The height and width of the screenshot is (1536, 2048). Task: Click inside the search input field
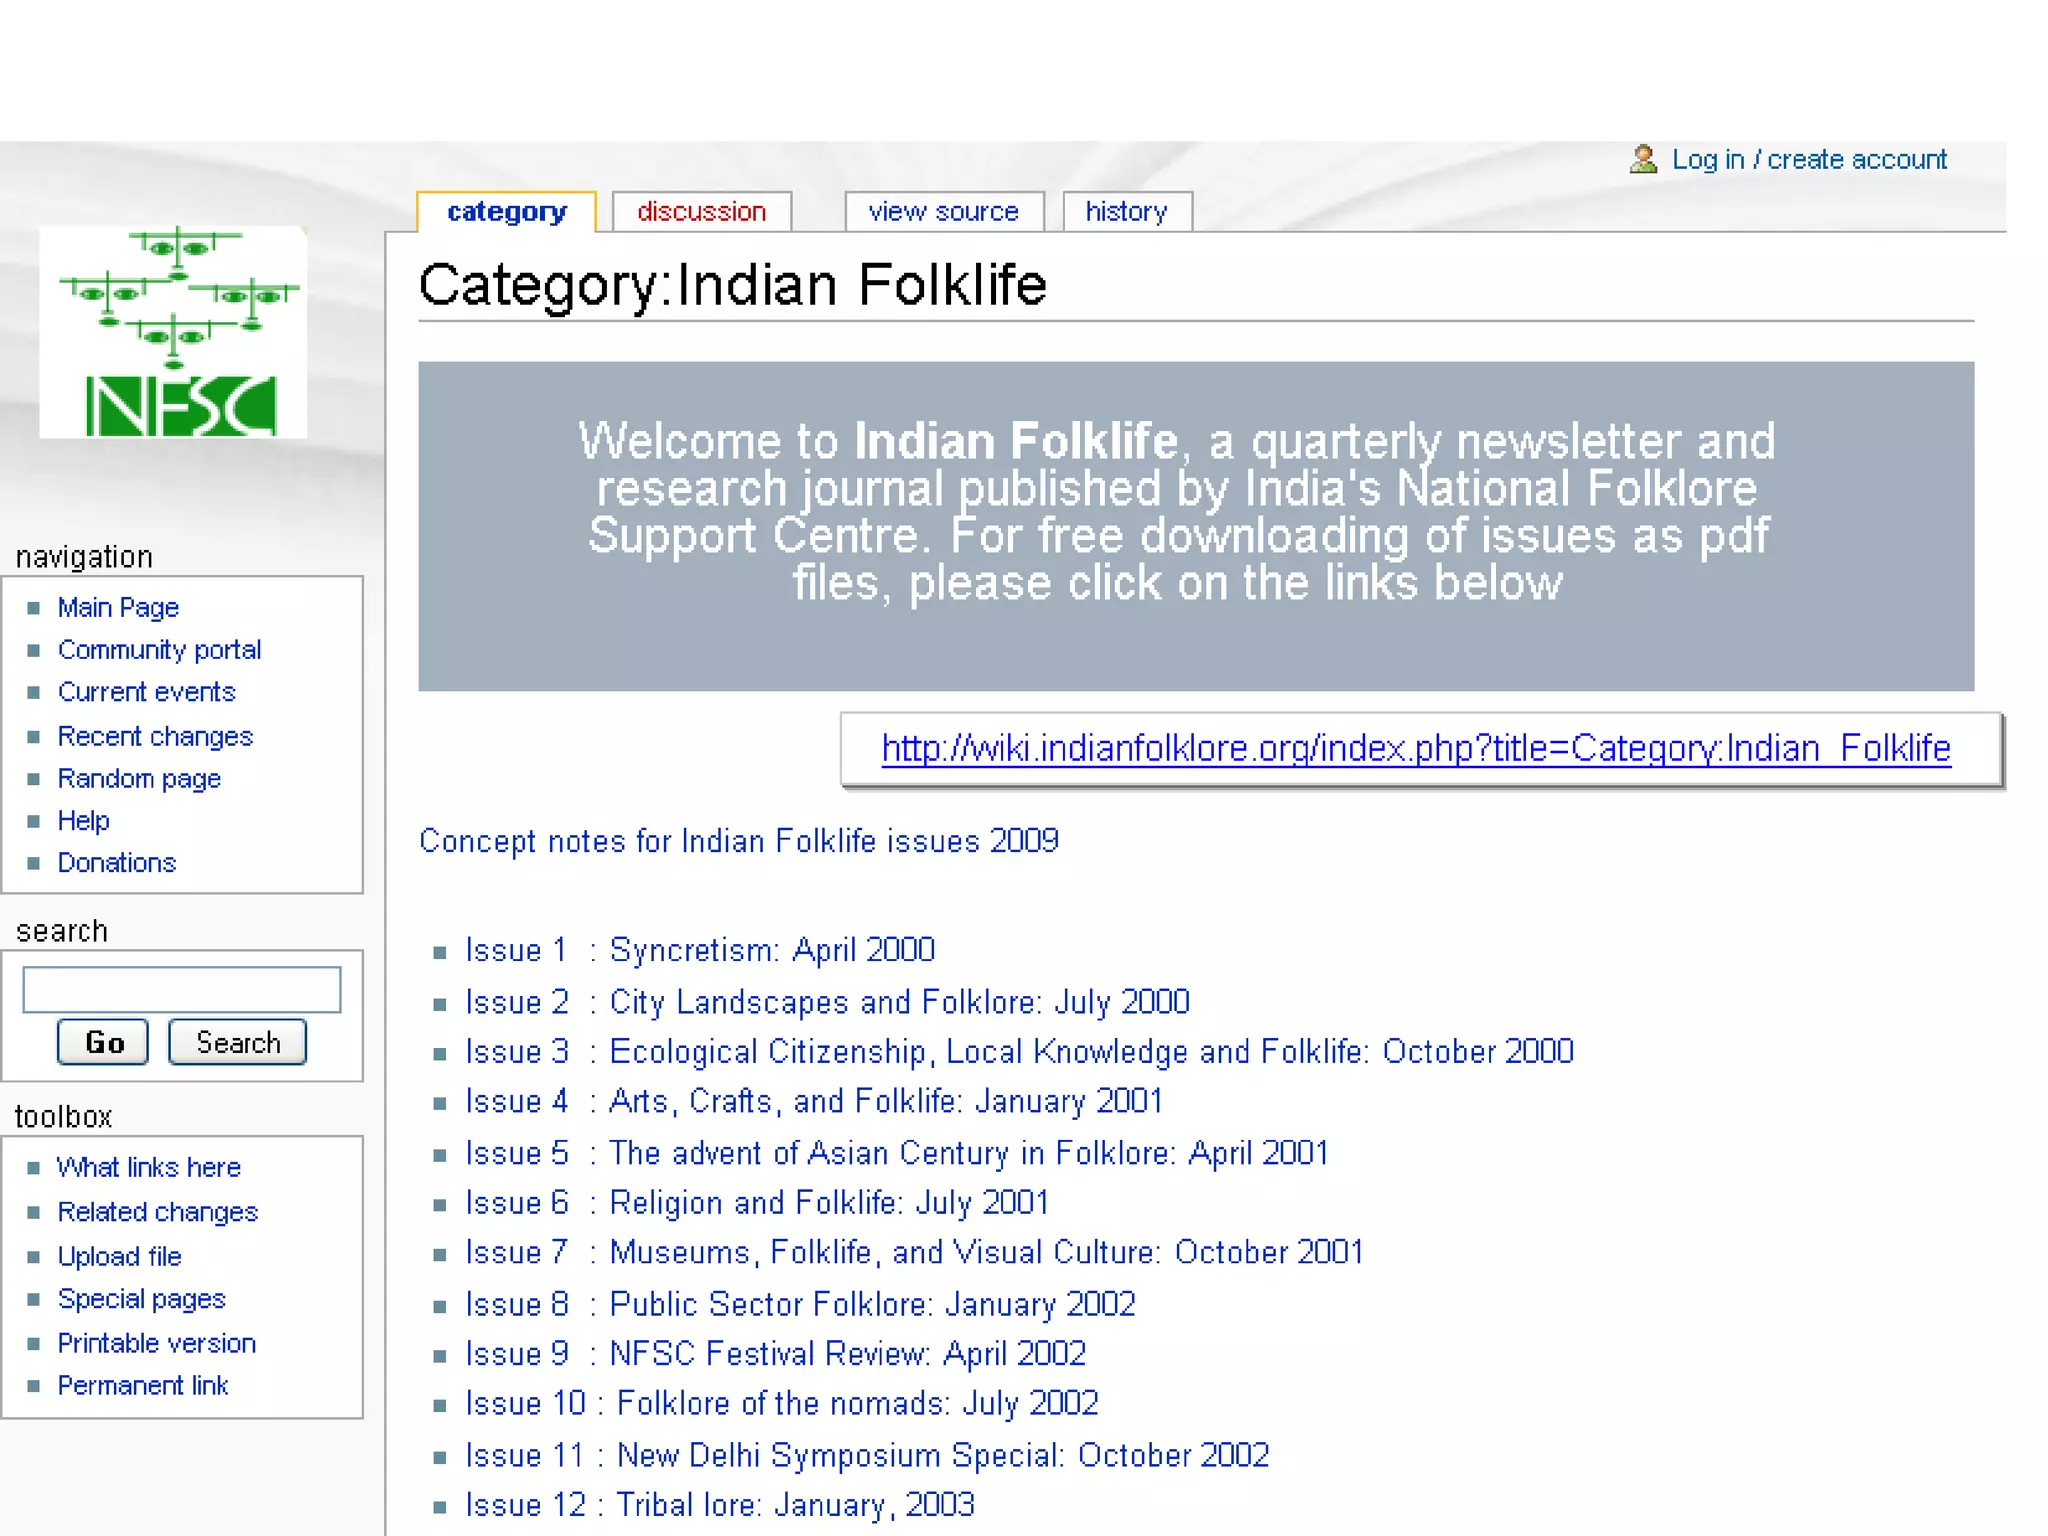coord(182,989)
